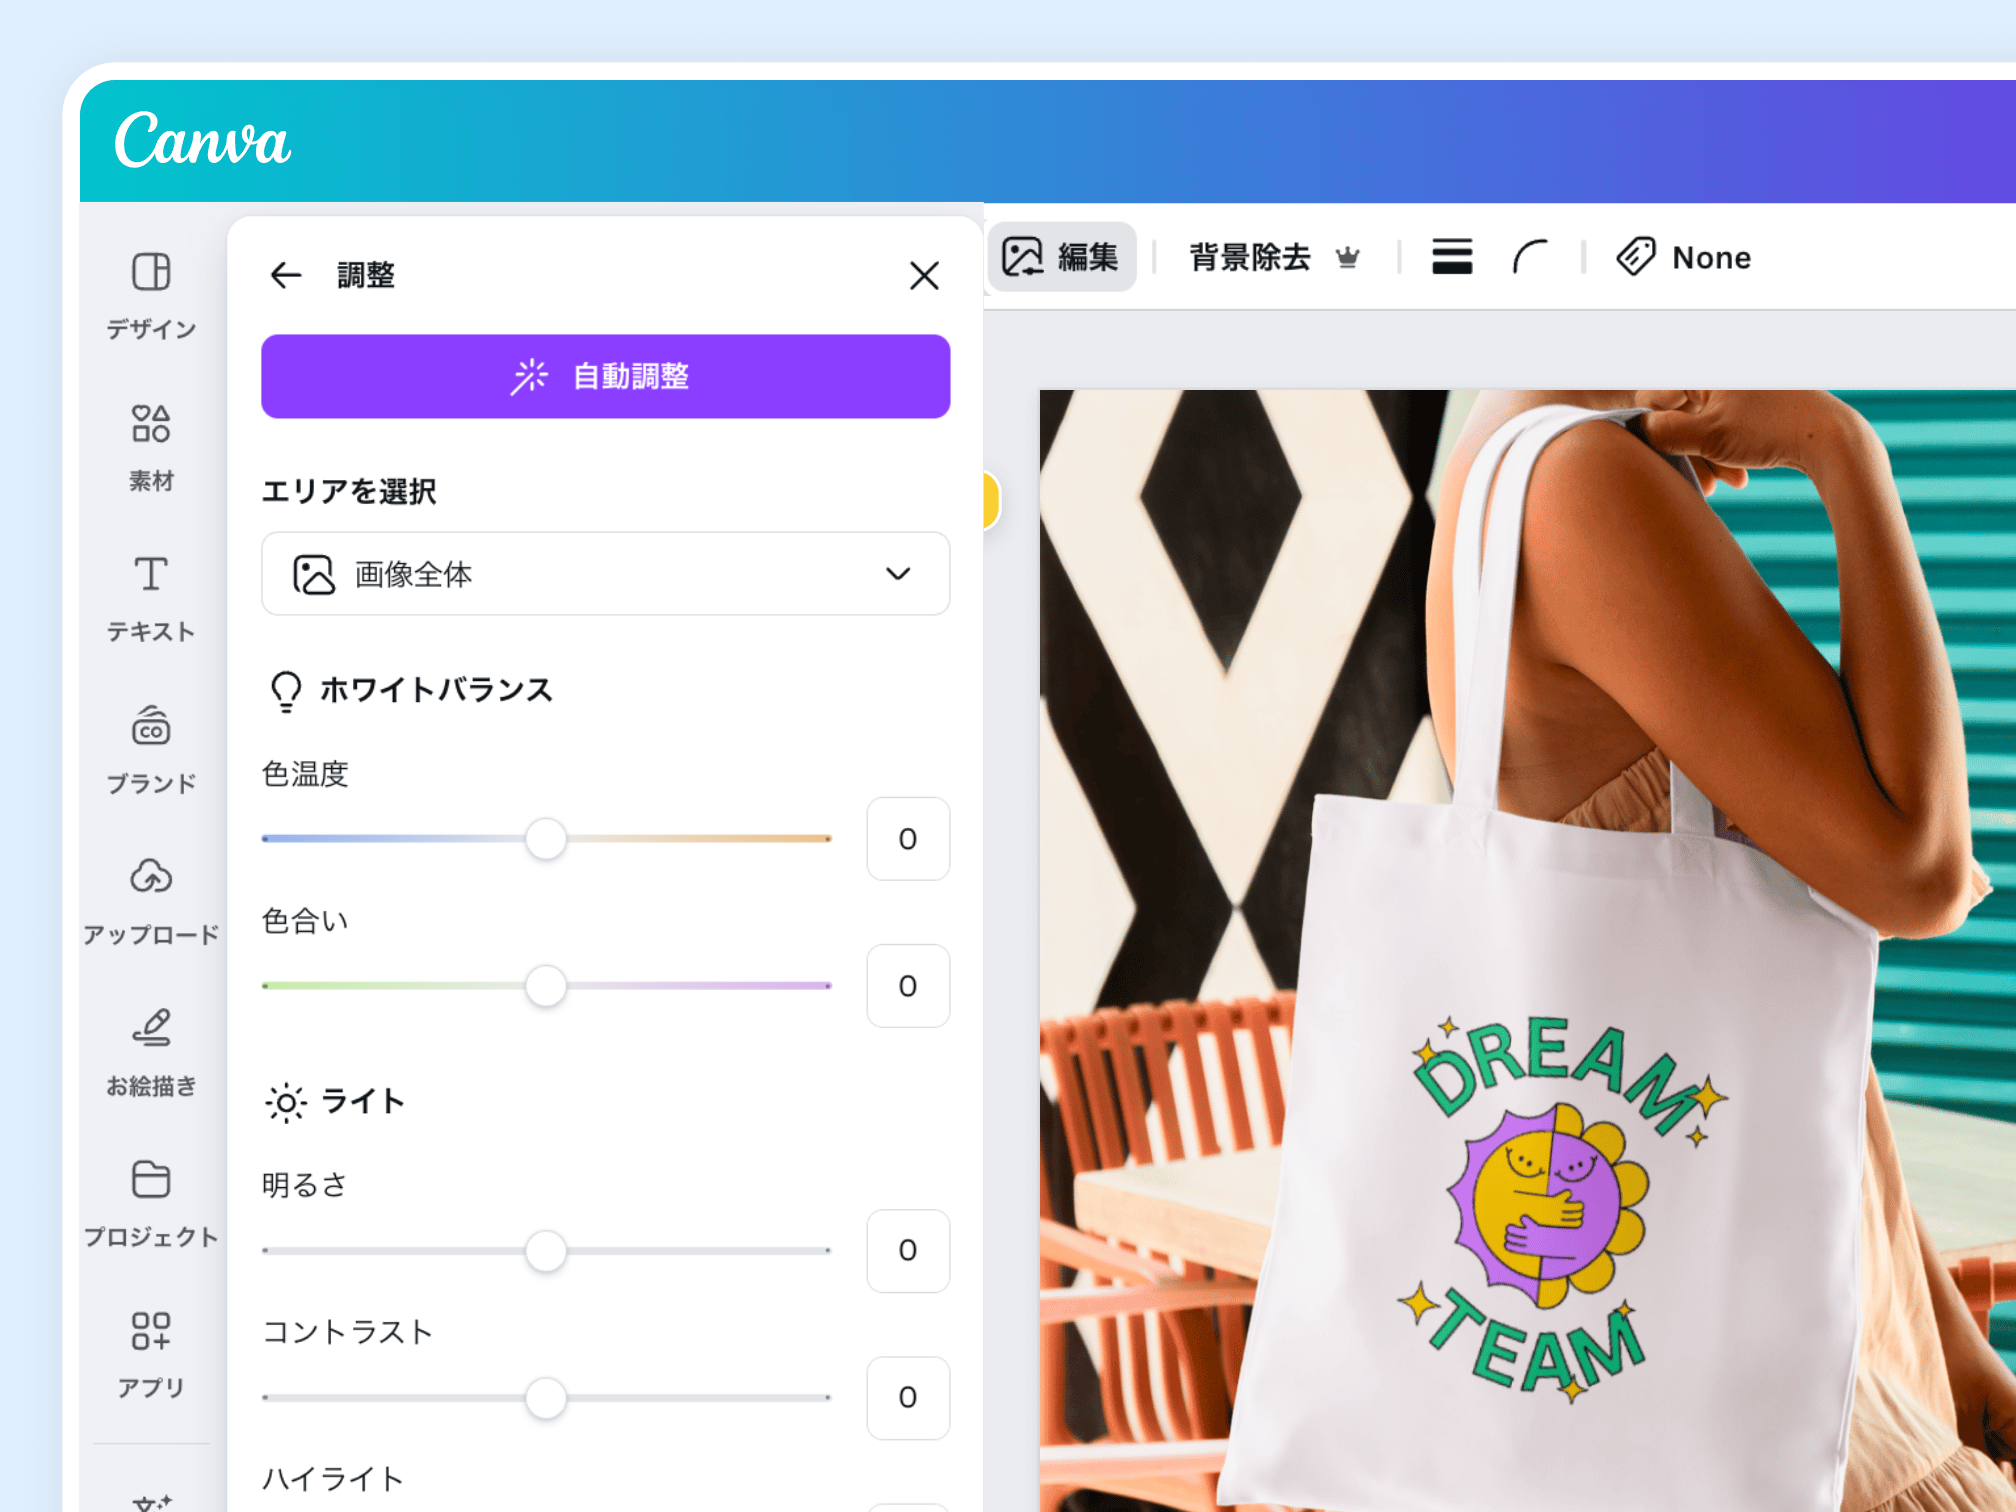Click the 明るさ brightness slider handle

click(x=546, y=1250)
